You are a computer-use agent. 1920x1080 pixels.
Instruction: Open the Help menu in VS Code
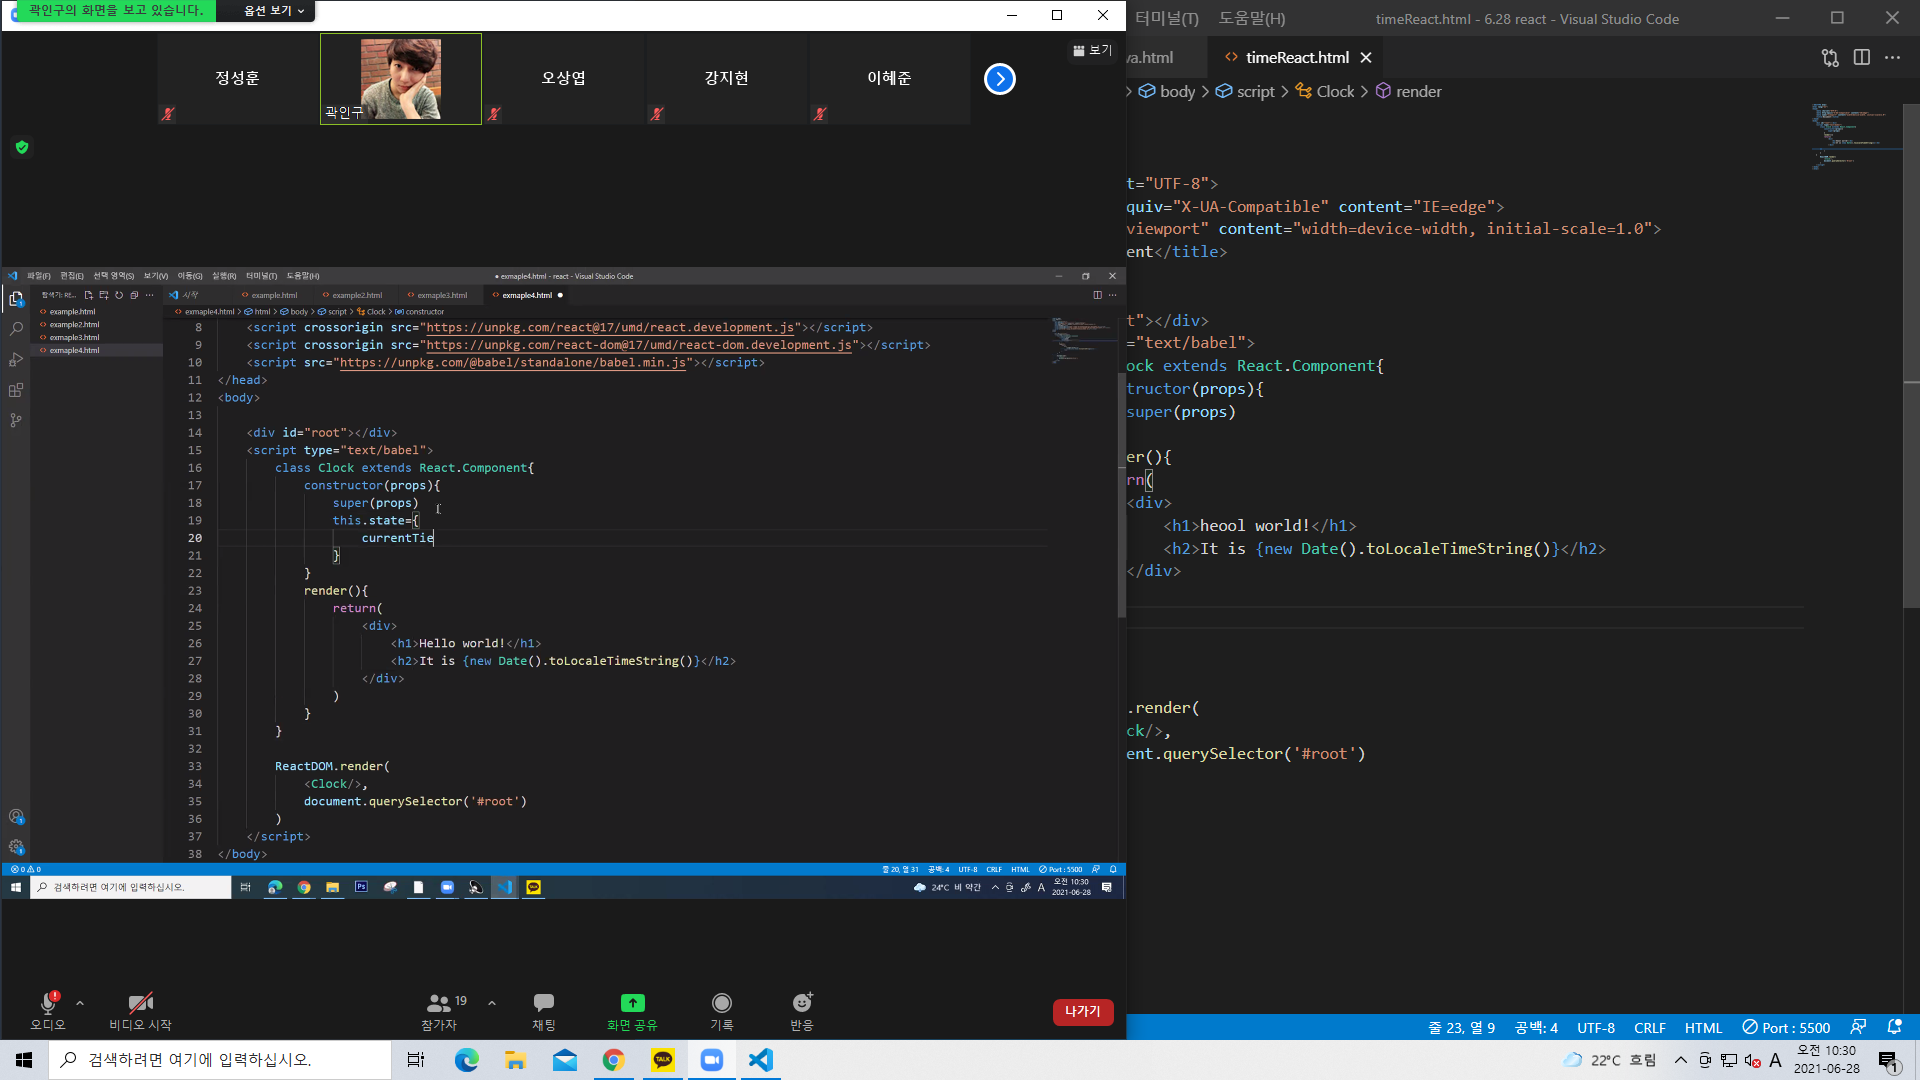point(1251,18)
